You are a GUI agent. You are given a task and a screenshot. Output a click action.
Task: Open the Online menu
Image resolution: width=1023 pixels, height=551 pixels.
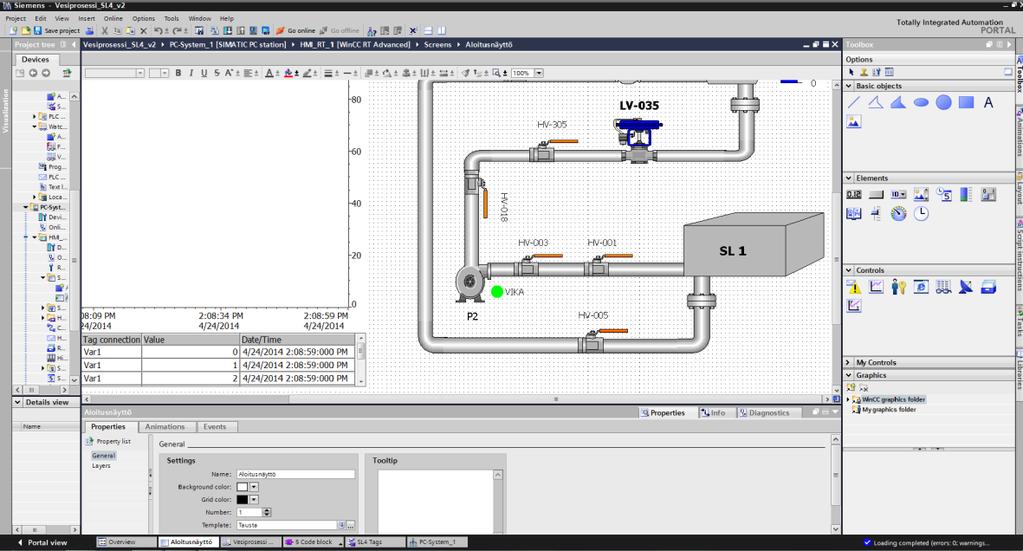click(x=113, y=18)
